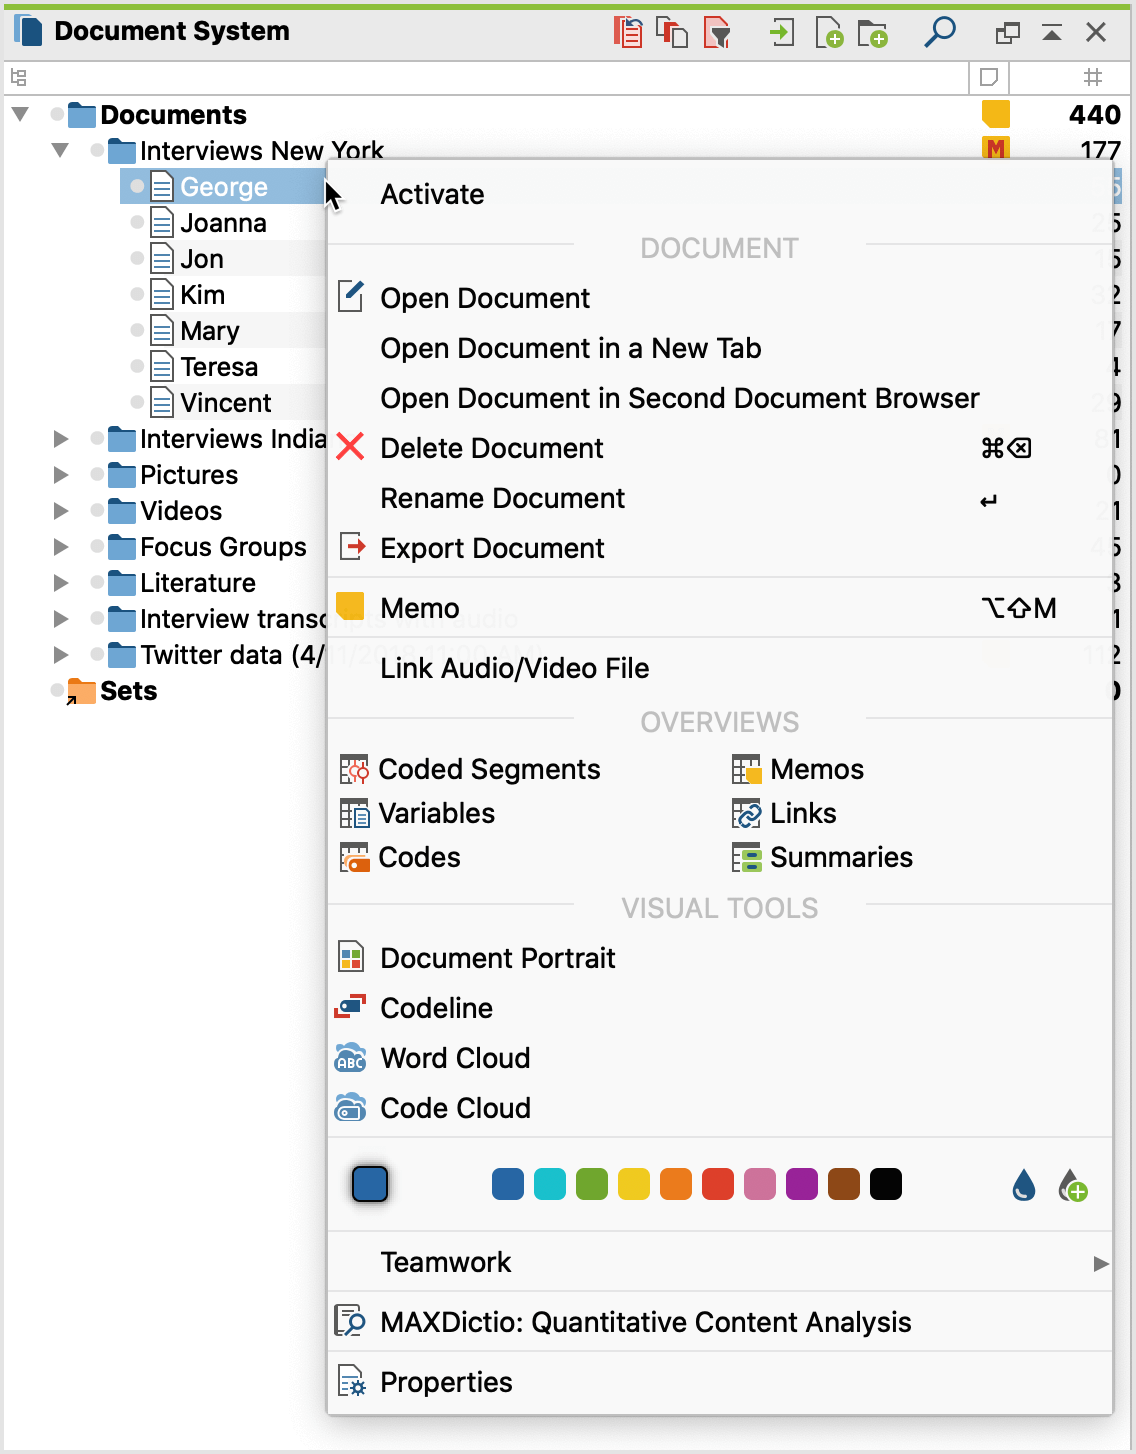Launch the Document Portrait tool
Image resolution: width=1136 pixels, height=1454 pixels.
pos(720,958)
